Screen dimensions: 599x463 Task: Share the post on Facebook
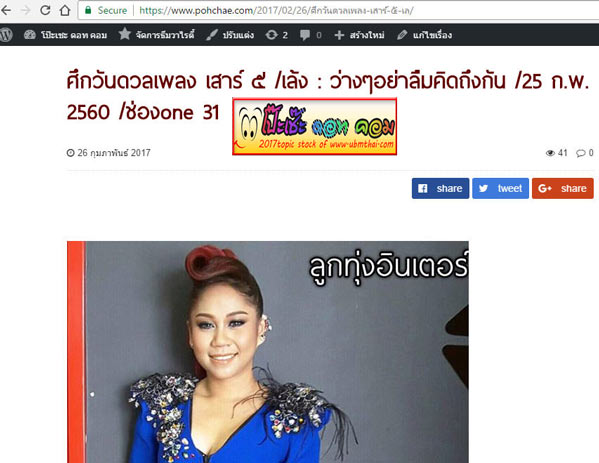[x=440, y=188]
